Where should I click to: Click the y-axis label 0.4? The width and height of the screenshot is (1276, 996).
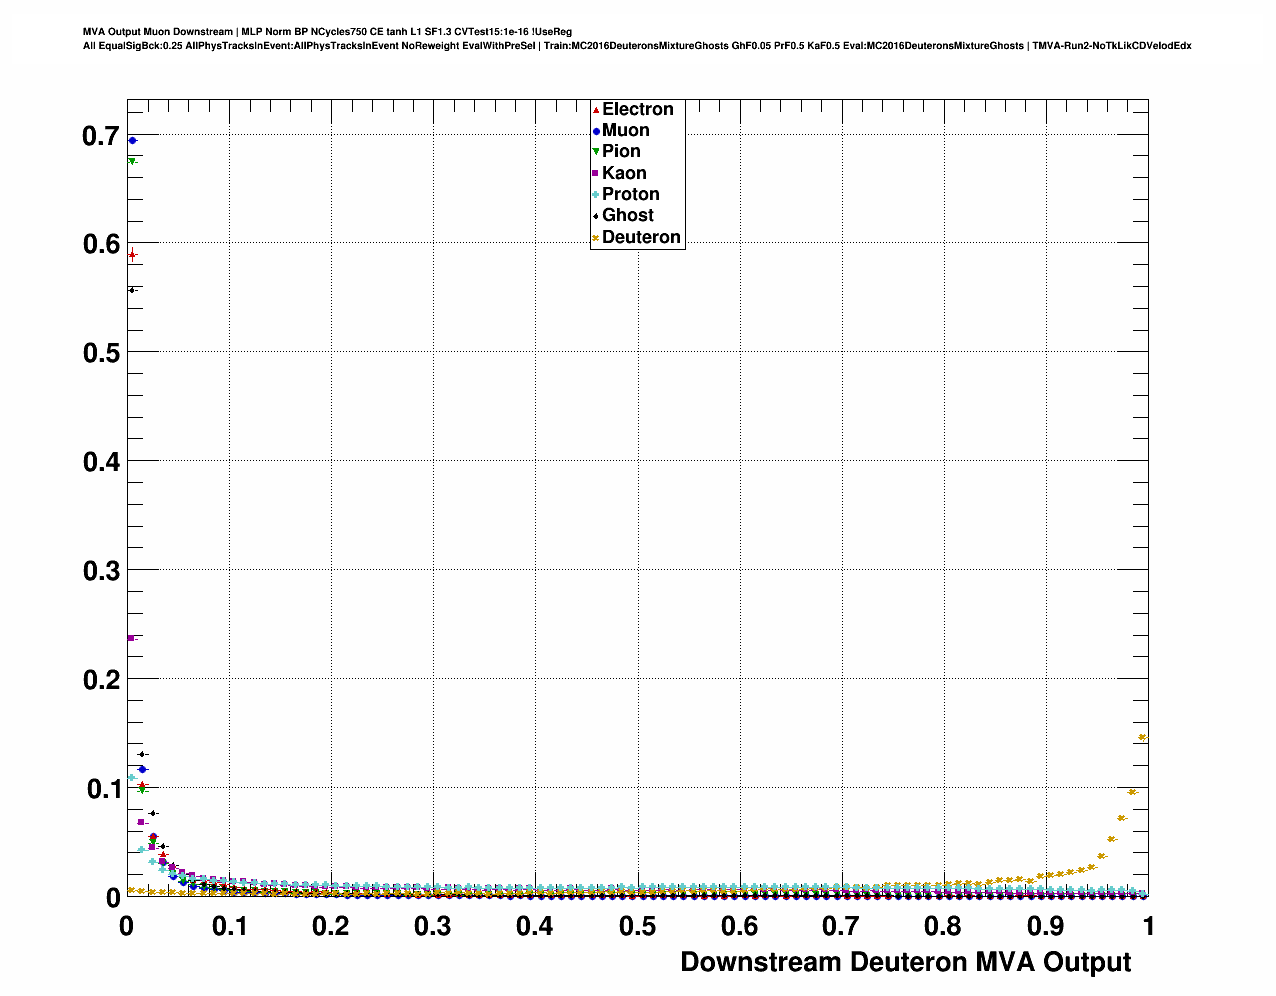pyautogui.click(x=101, y=462)
